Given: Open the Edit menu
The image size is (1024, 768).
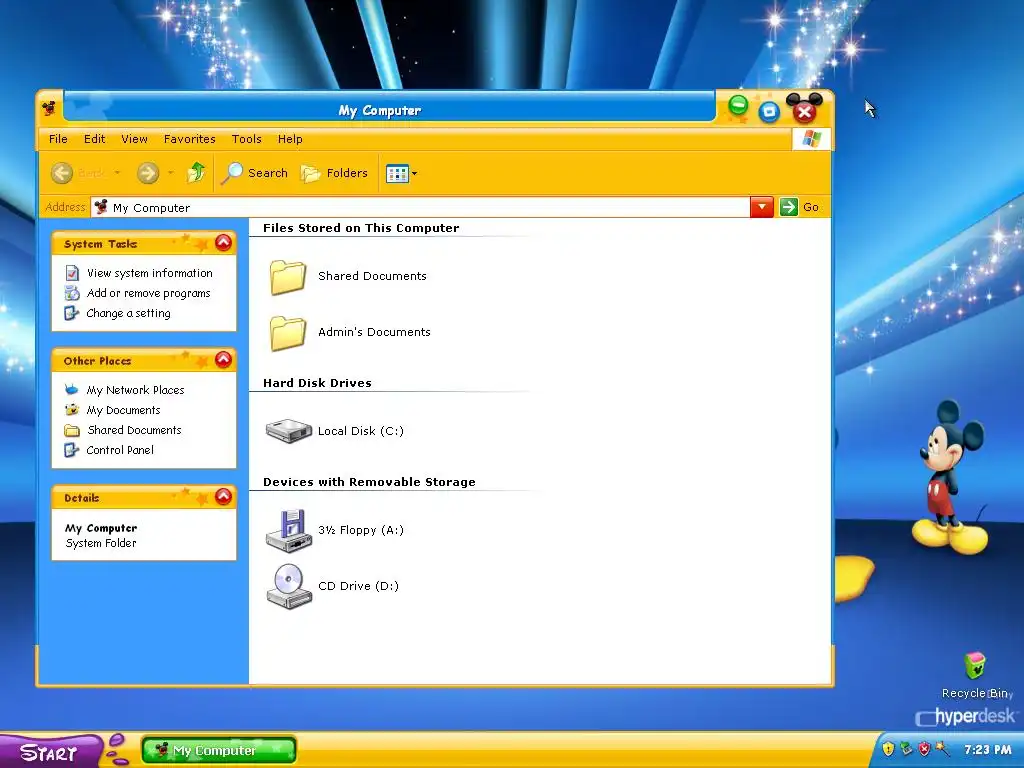Looking at the screenshot, I should coord(94,139).
